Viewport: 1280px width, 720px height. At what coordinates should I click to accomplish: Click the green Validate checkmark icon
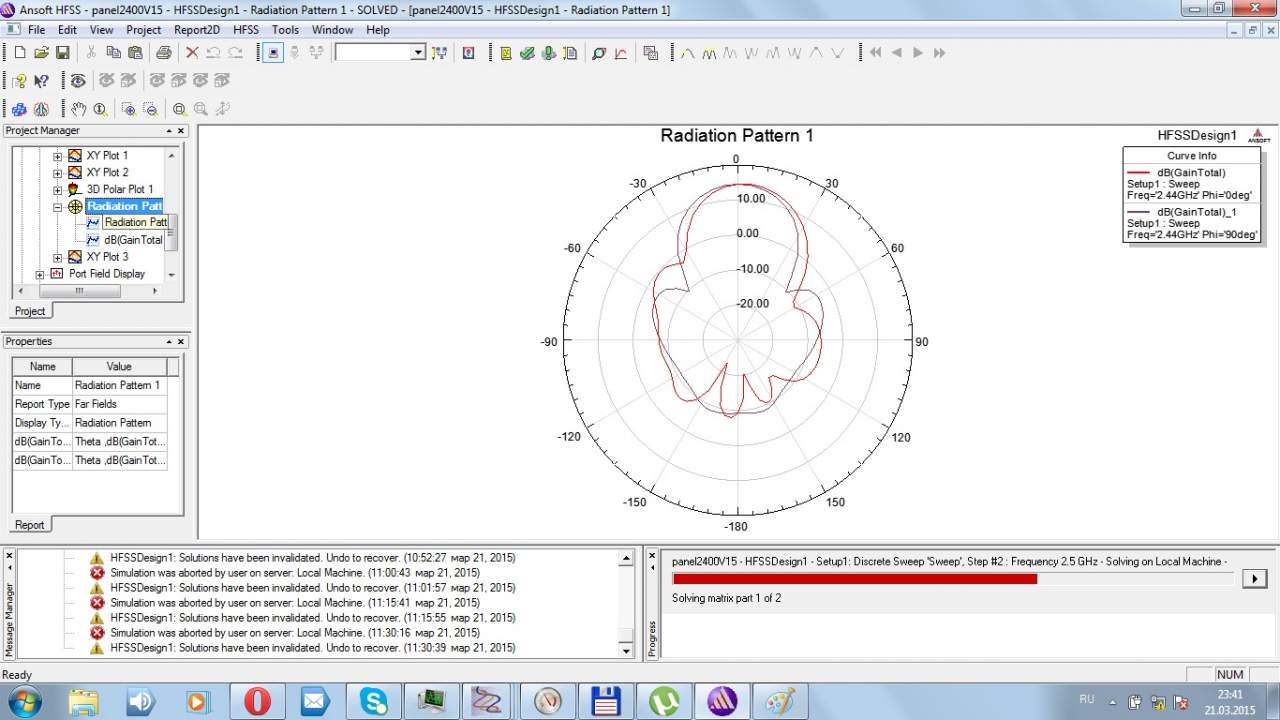click(x=527, y=53)
